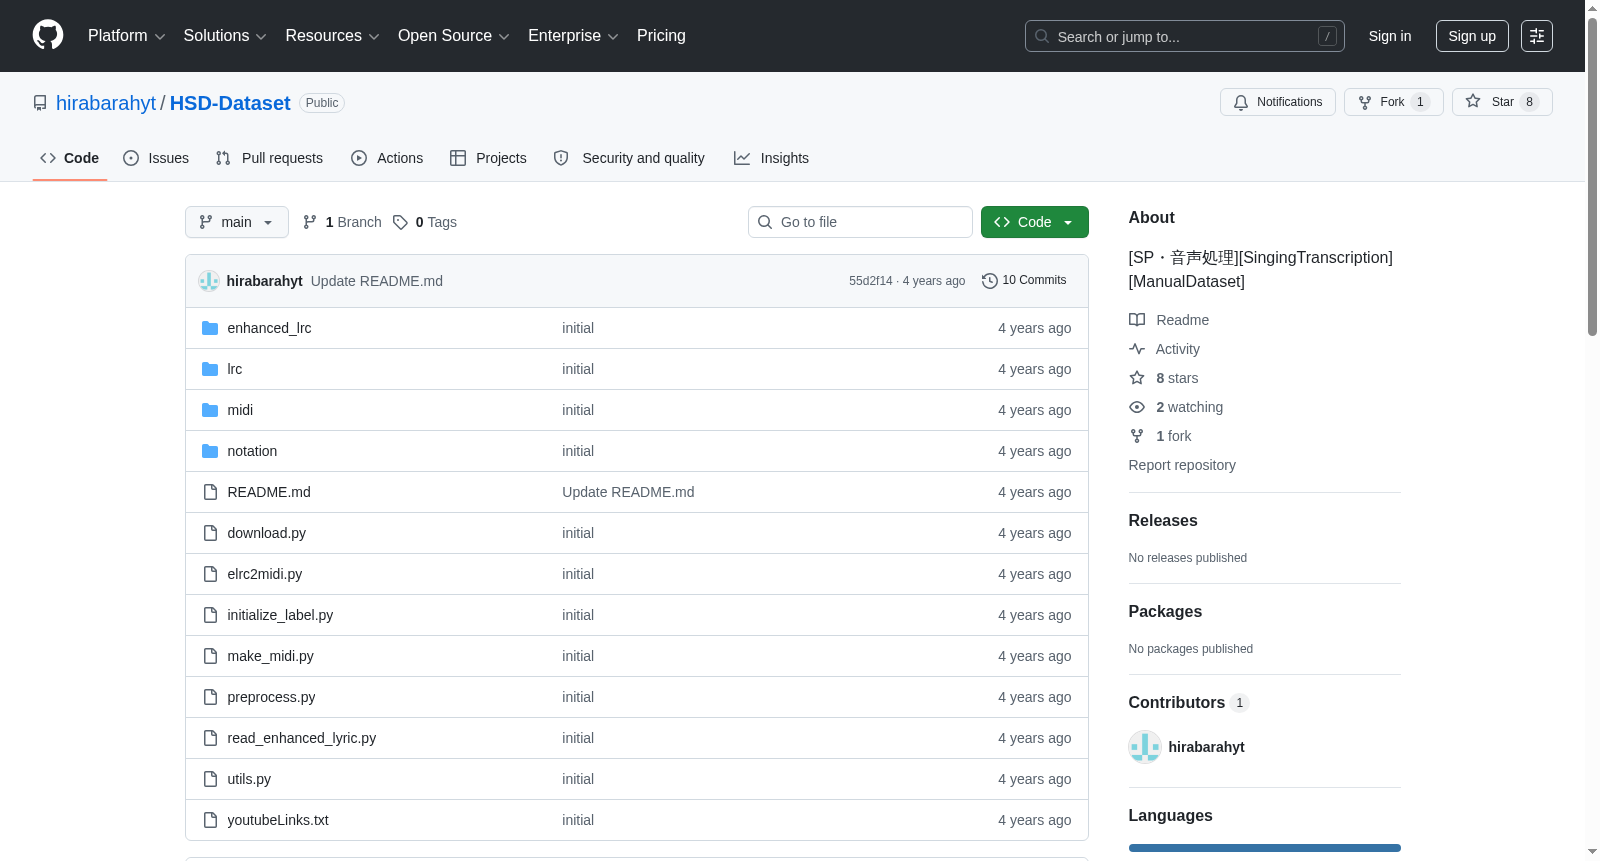Open commit 55d2f14 link
The image size is (1600, 861).
pos(871,281)
